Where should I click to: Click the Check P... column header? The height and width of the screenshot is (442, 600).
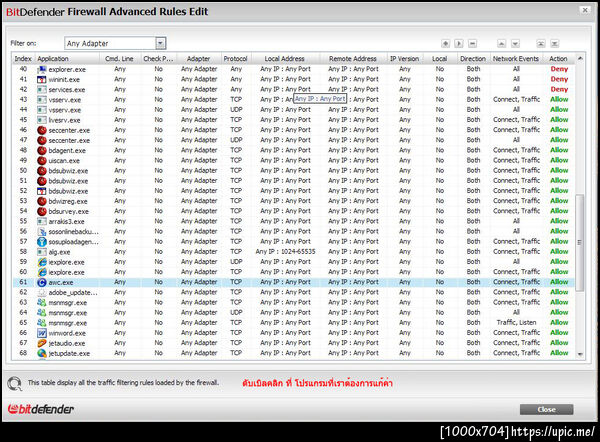tap(158, 59)
